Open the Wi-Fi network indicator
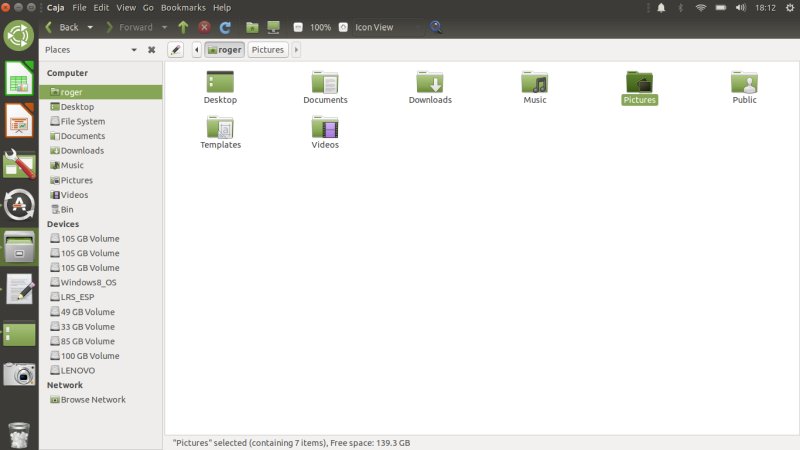Screen dimensions: 800x450 (x=701, y=8)
